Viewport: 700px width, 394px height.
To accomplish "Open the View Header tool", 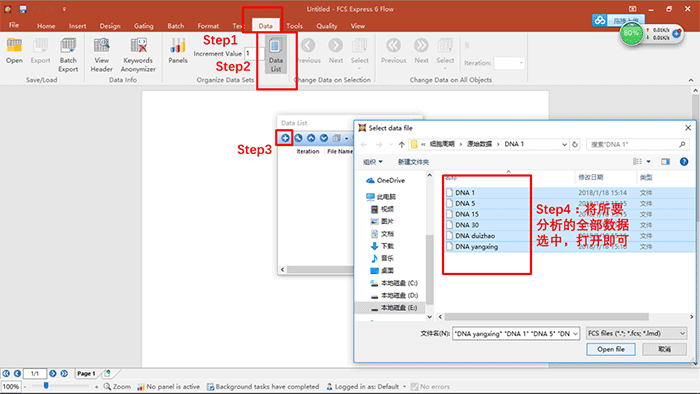I will (101, 55).
